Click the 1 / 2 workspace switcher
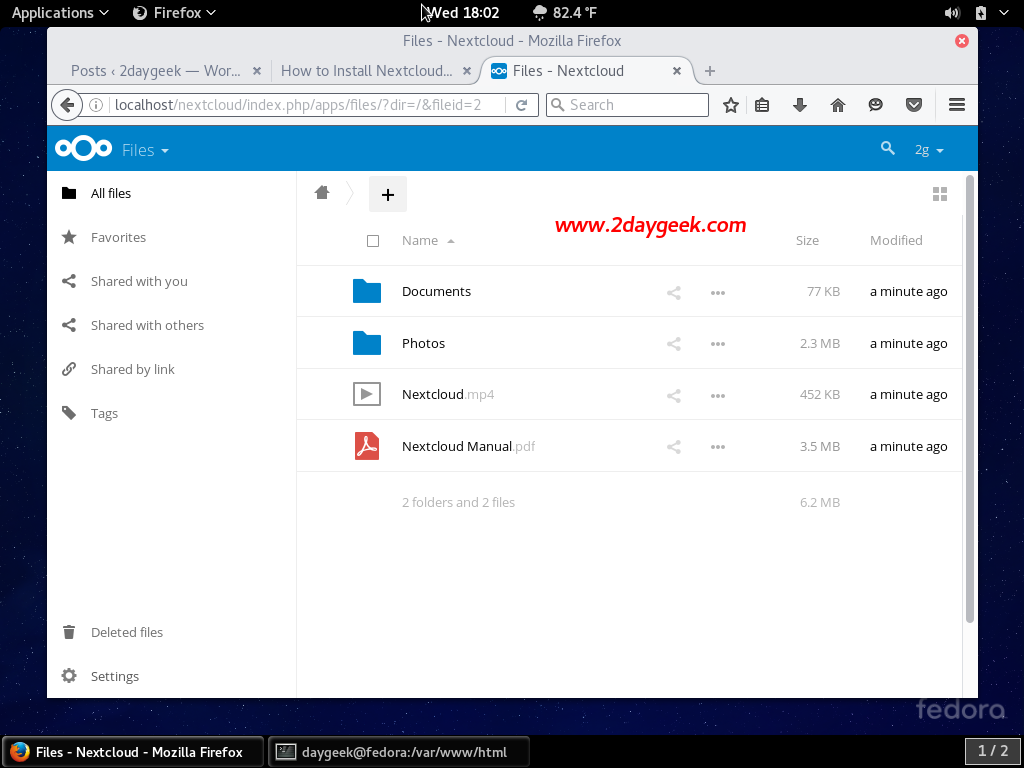 [x=993, y=751]
